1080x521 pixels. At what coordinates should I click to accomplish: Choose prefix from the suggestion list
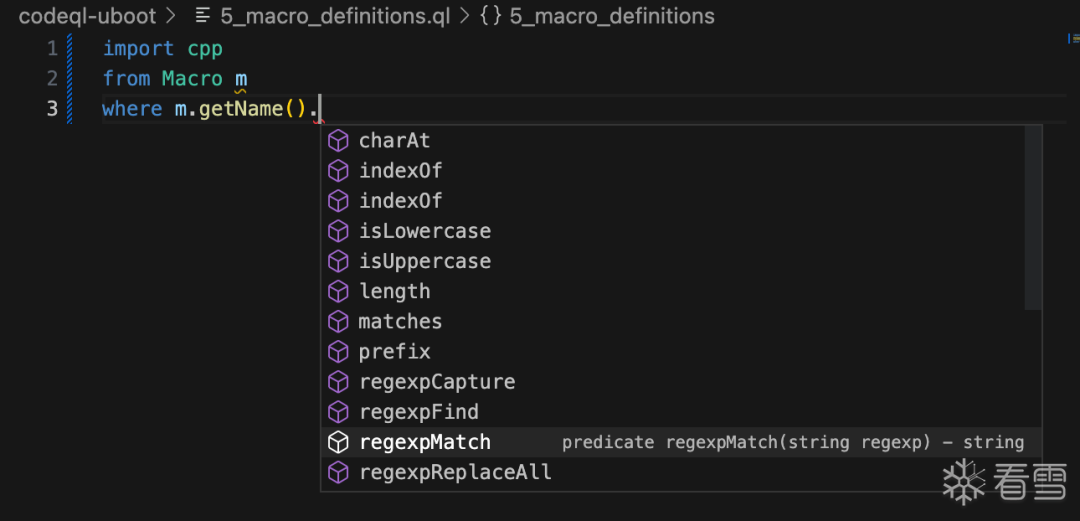394,352
